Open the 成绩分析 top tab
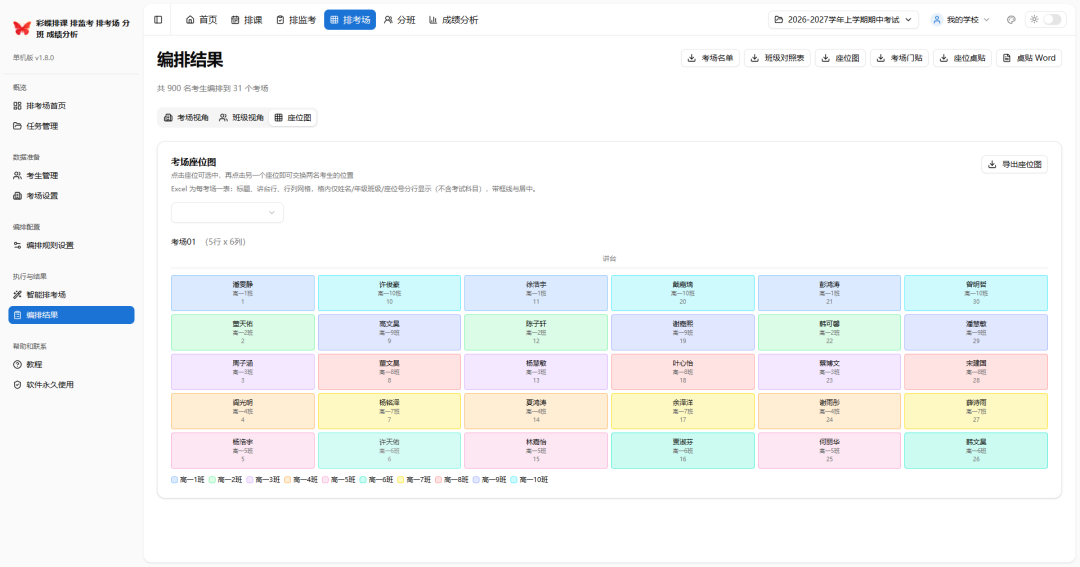 (x=453, y=20)
